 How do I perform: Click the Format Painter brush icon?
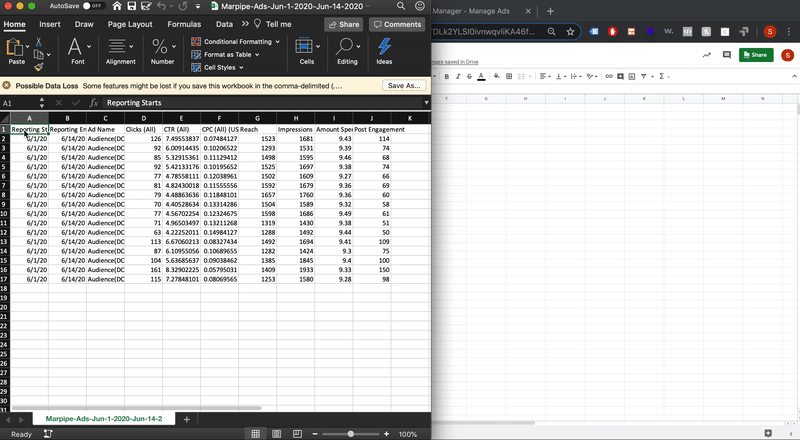click(38, 67)
